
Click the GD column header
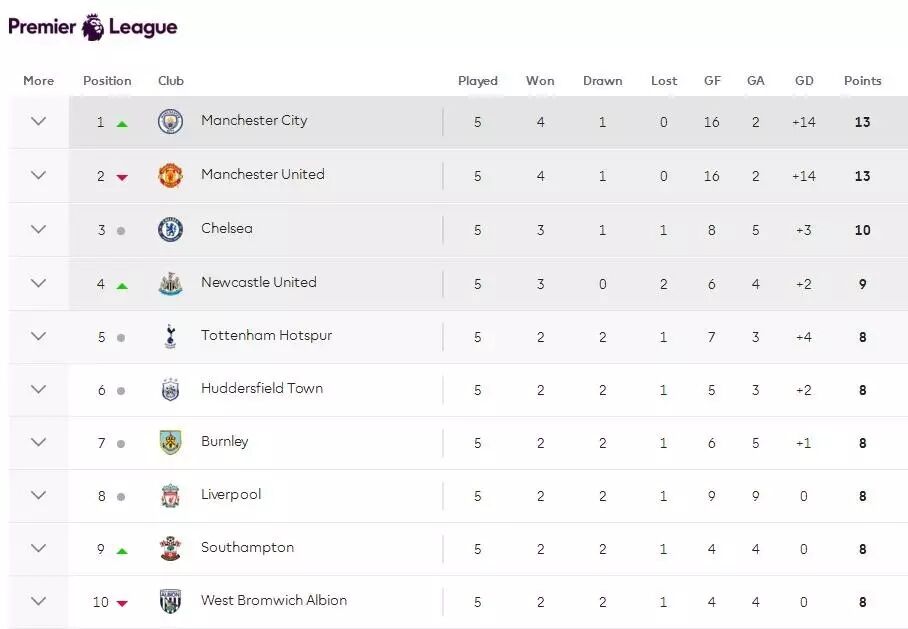point(804,81)
